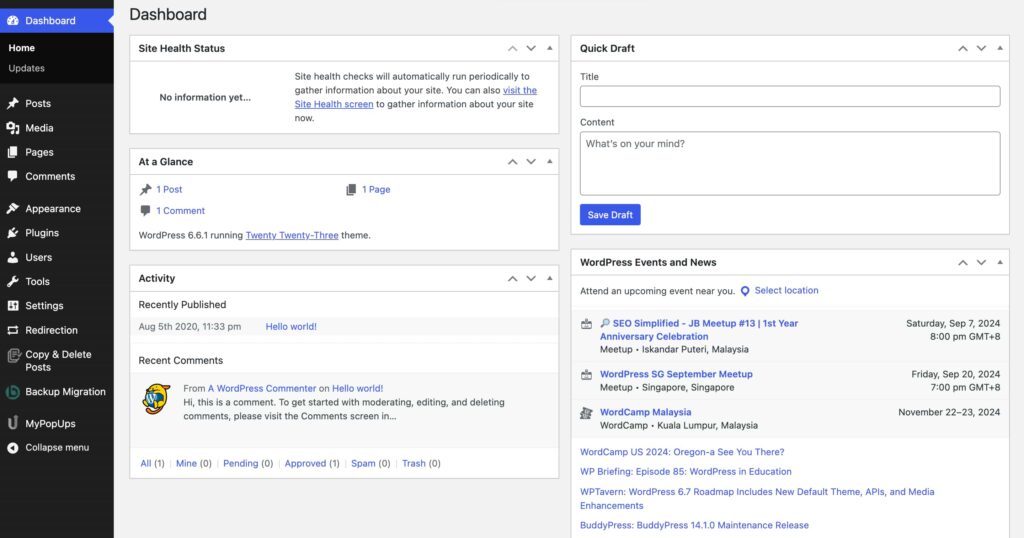Click the Comments speech bubble icon in sidebar
The width and height of the screenshot is (1024, 538).
click(x=12, y=176)
